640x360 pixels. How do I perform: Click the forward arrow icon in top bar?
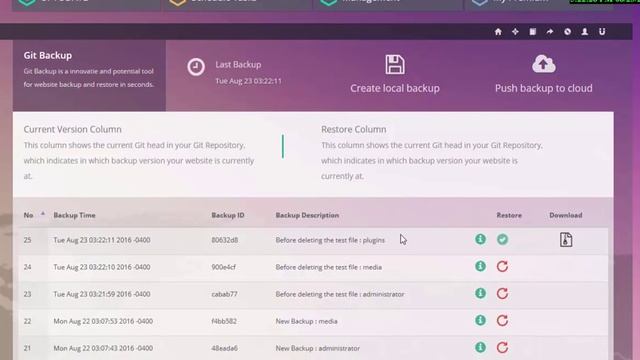click(x=550, y=32)
